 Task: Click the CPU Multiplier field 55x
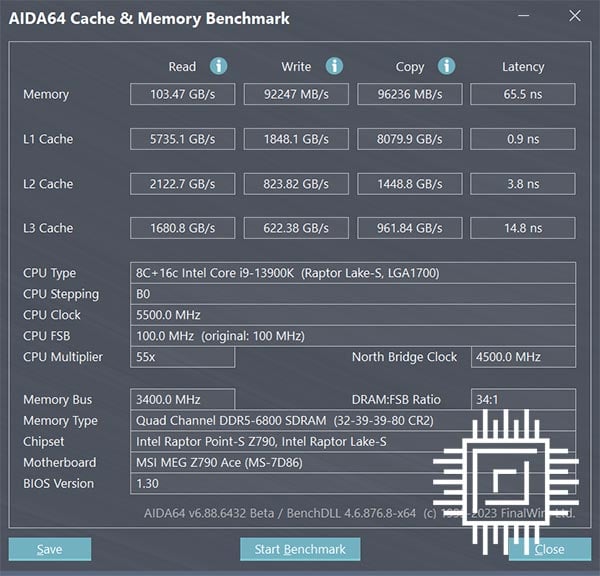(x=183, y=357)
